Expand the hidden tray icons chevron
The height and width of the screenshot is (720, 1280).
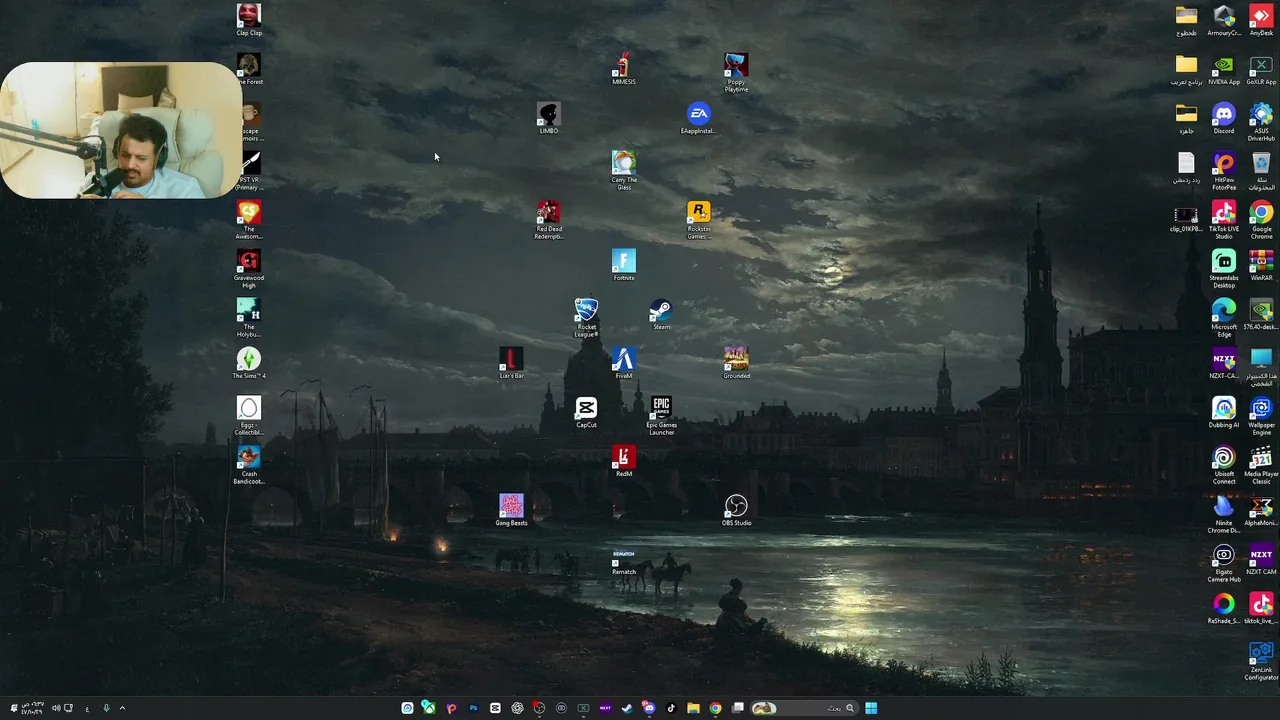(122, 708)
